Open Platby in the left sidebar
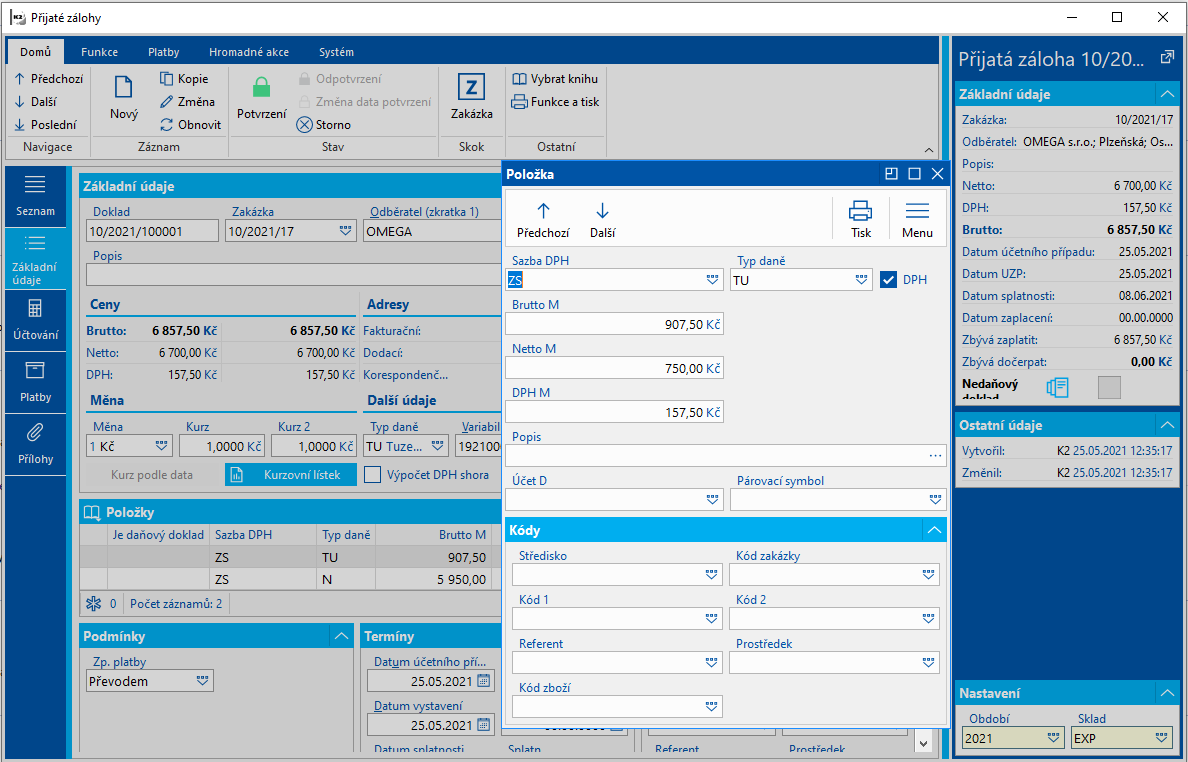This screenshot has height=762, width=1188. (35, 382)
